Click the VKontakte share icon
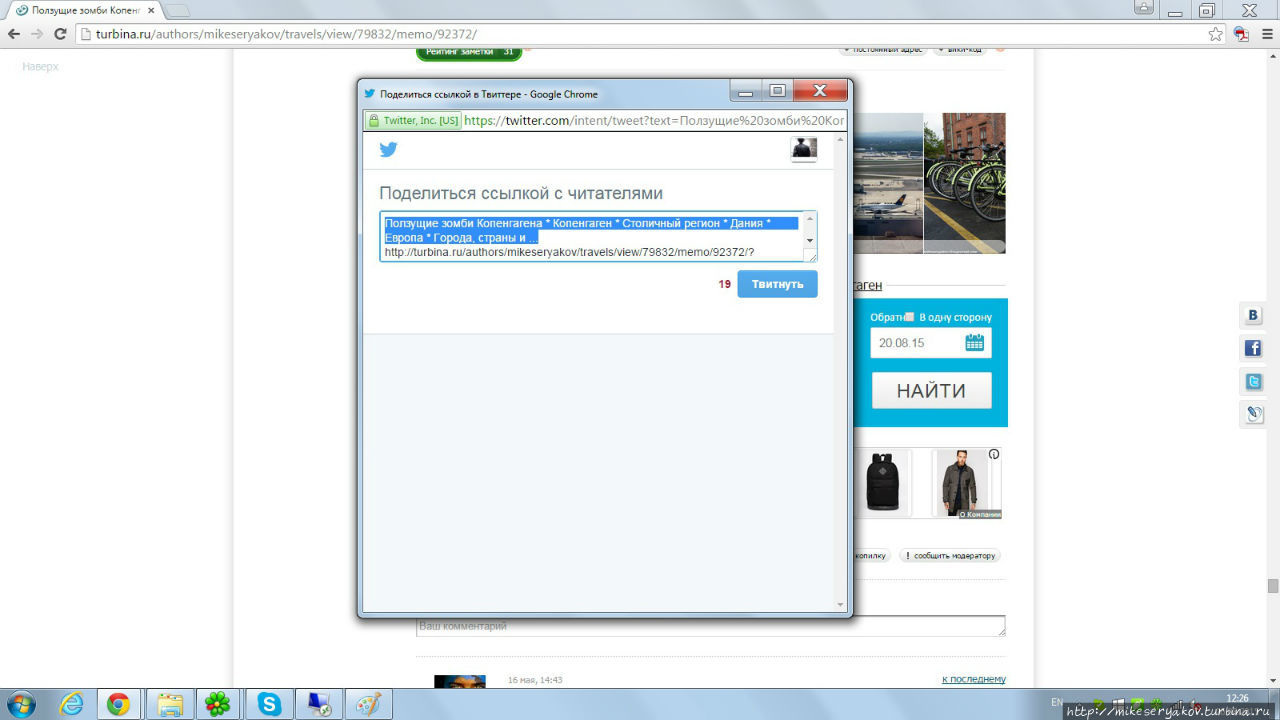 1253,316
